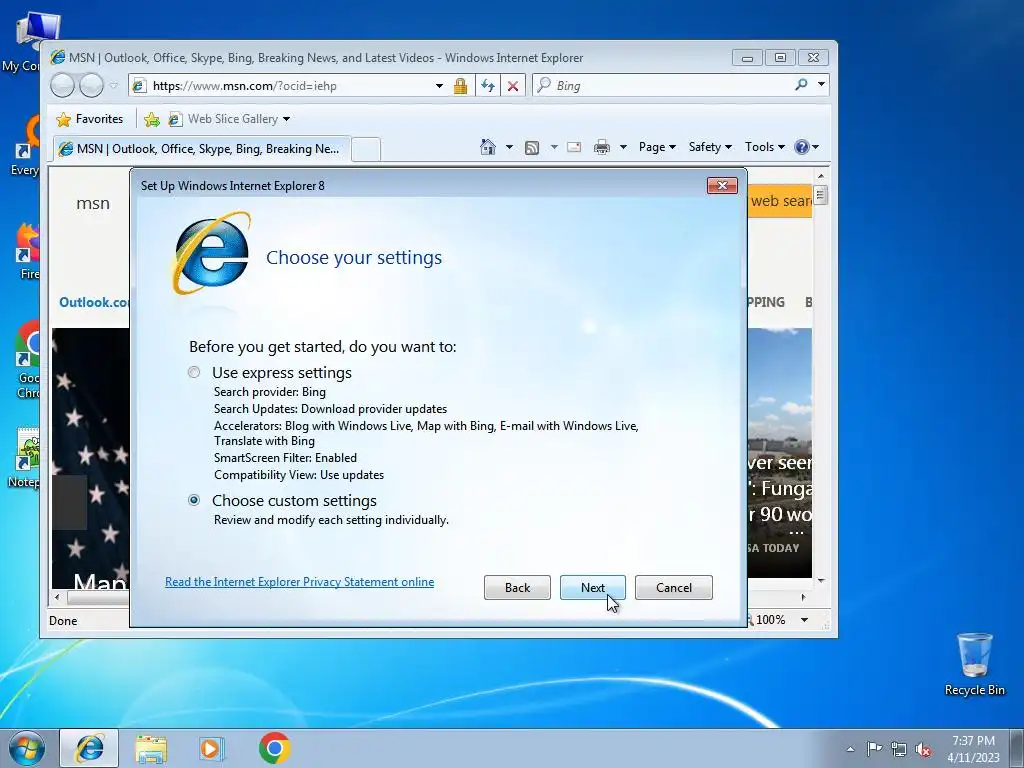Open the search provider dropdown
The image size is (1024, 768).
click(822, 85)
